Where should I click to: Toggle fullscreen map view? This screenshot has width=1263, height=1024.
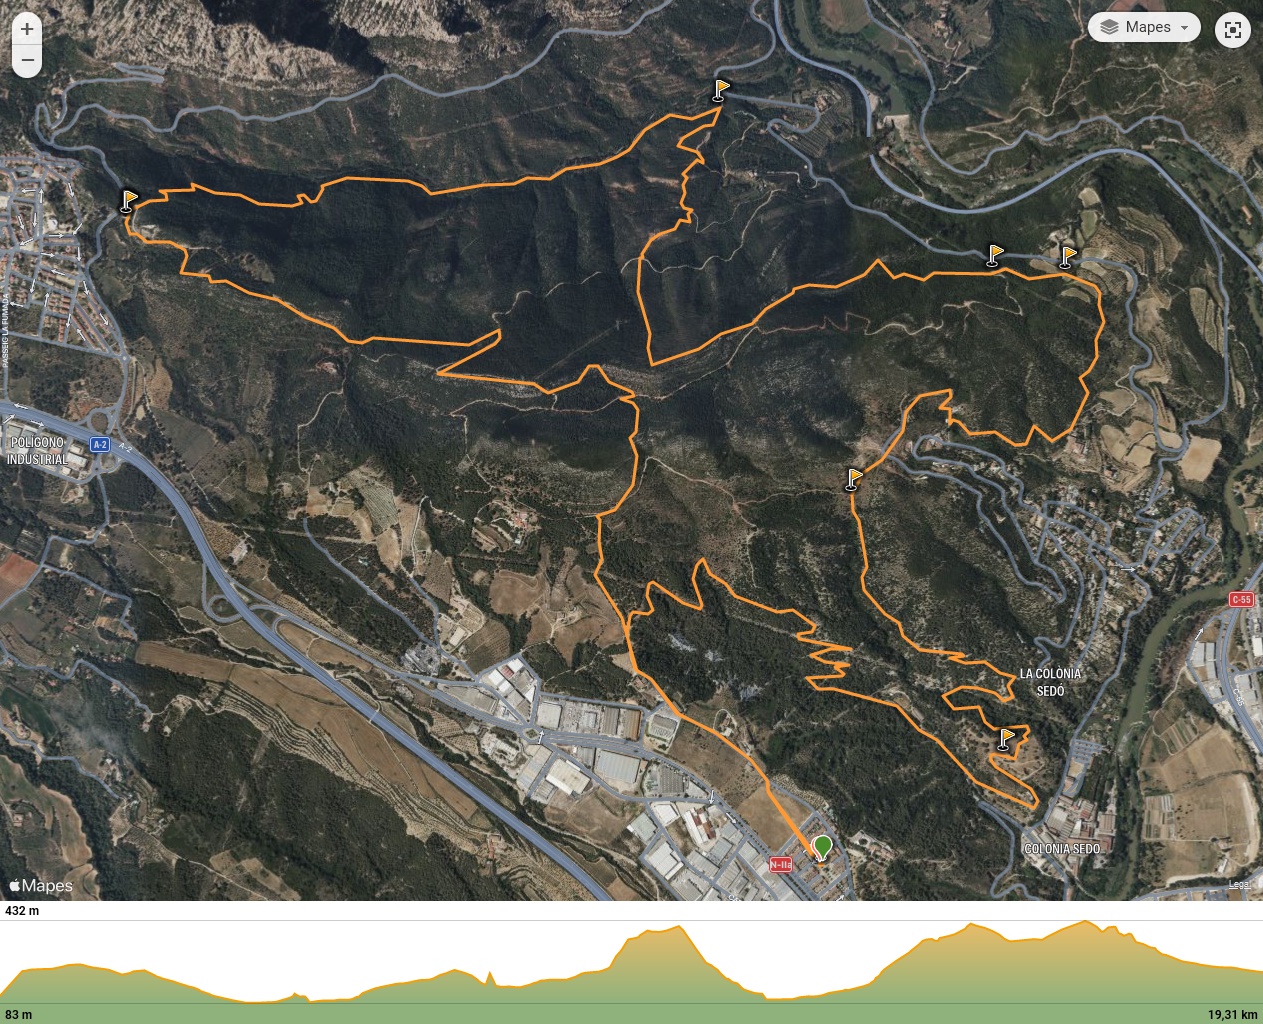pyautogui.click(x=1233, y=29)
